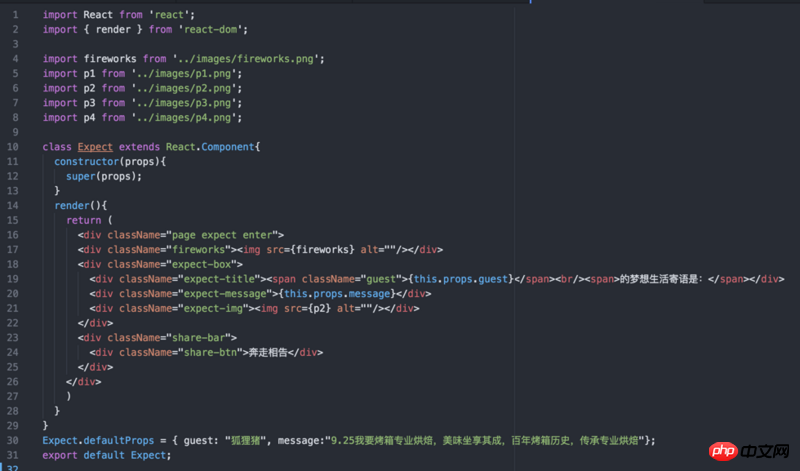Click the 9.25我要烤箱专业烘焙 message string
Screen dimensions: 800x471
(x=487, y=440)
